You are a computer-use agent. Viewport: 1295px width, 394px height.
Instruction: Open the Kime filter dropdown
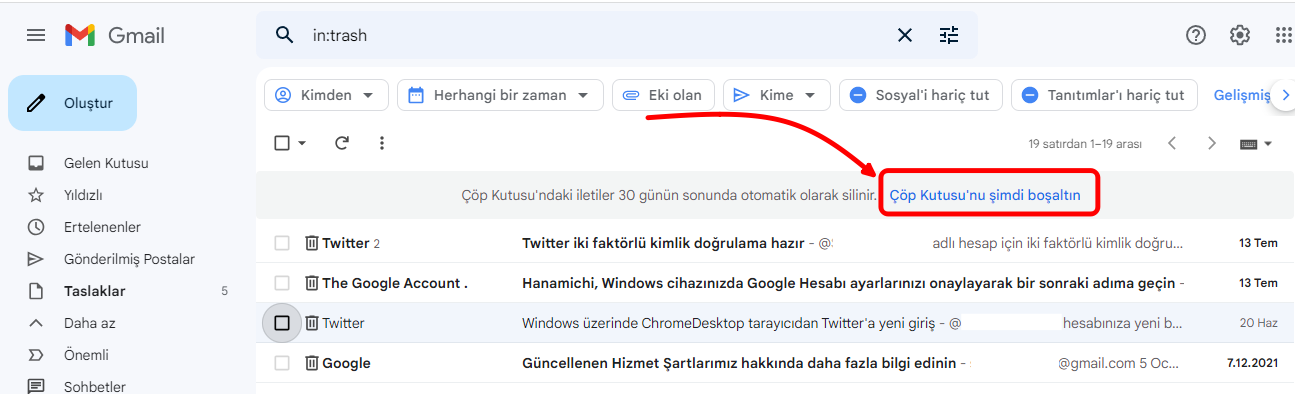[776, 95]
